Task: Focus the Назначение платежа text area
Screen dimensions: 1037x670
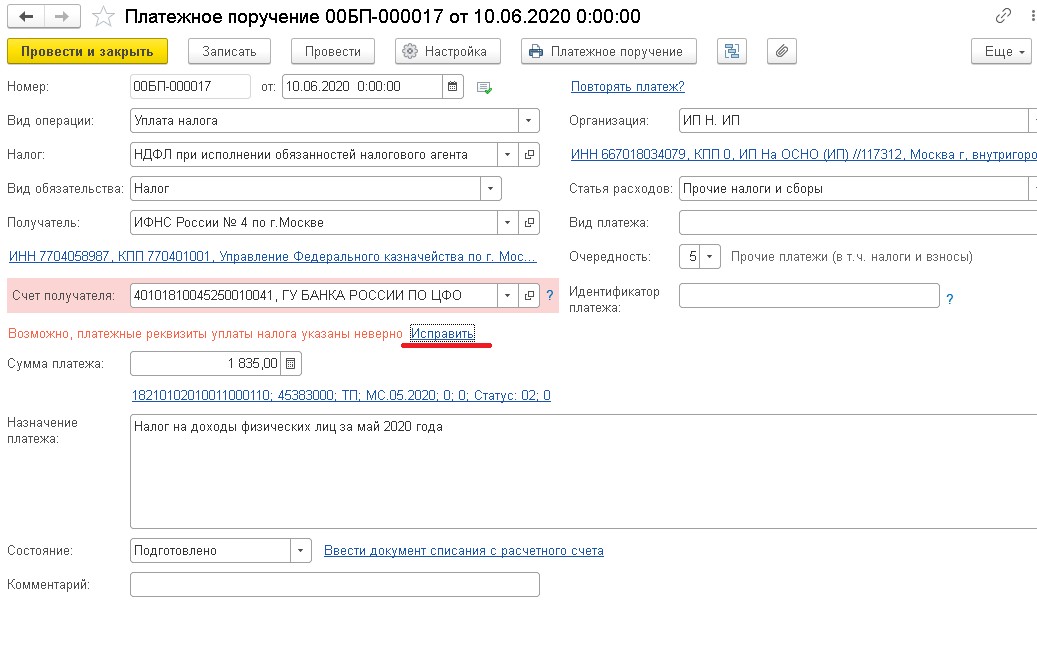Action: pyautogui.click(x=583, y=472)
